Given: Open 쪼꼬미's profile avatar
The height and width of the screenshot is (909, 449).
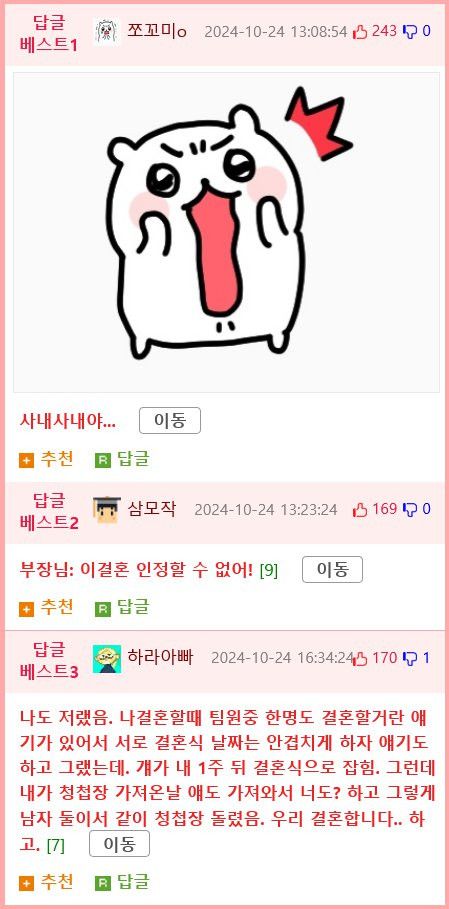Looking at the screenshot, I should tap(107, 31).
